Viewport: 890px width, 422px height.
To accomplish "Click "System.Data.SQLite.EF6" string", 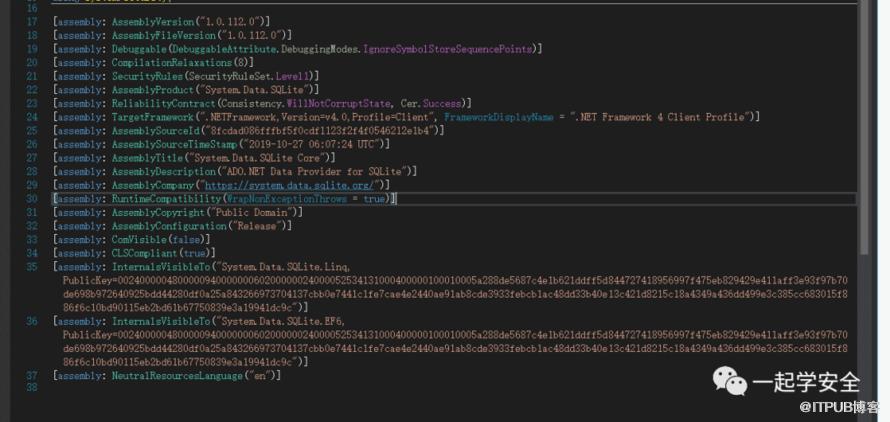I will [280, 321].
